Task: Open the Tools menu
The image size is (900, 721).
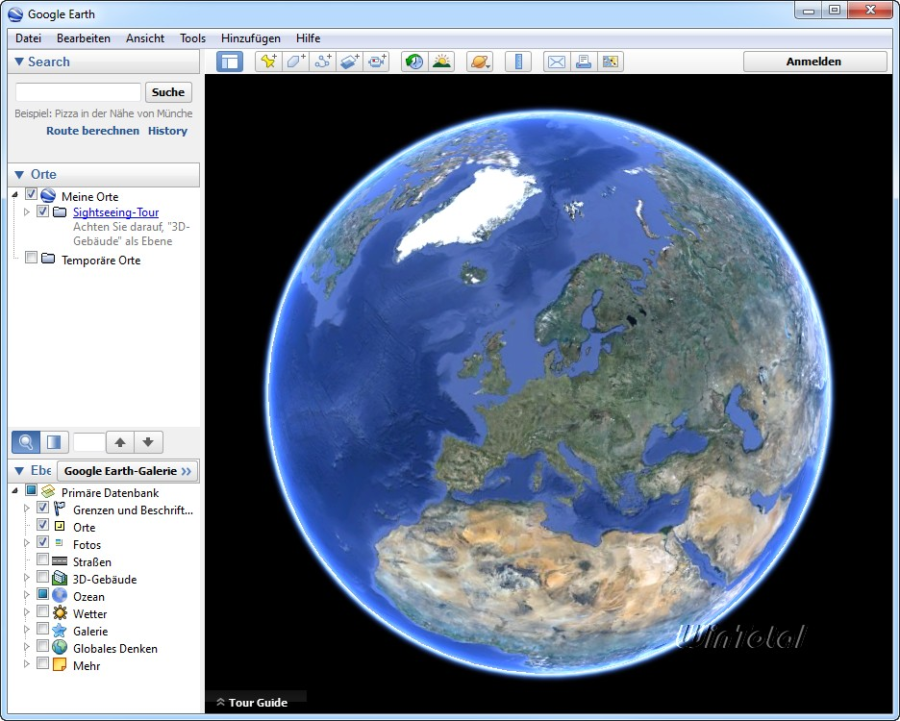Action: pyautogui.click(x=192, y=38)
